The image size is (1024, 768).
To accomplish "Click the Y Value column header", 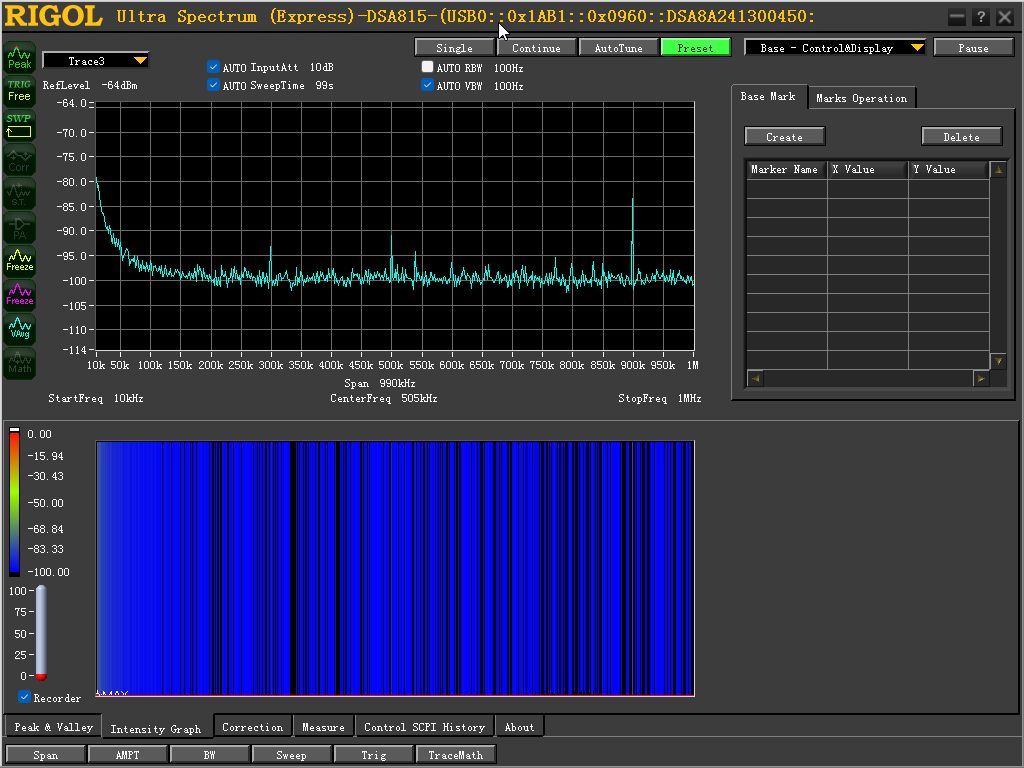I will tap(948, 169).
